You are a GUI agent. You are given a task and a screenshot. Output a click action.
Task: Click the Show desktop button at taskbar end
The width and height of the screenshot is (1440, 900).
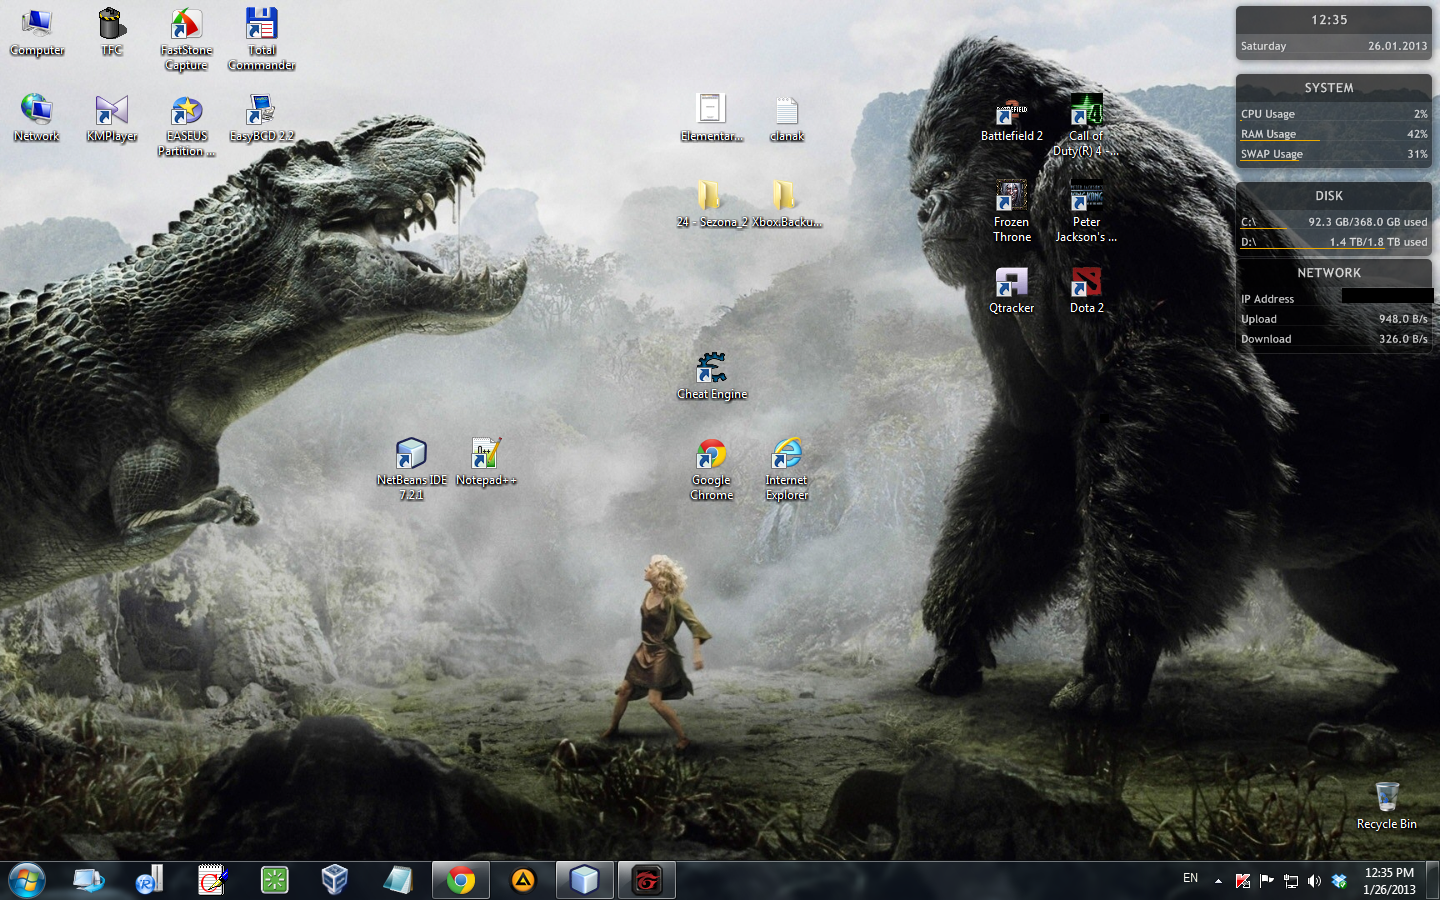point(1432,880)
